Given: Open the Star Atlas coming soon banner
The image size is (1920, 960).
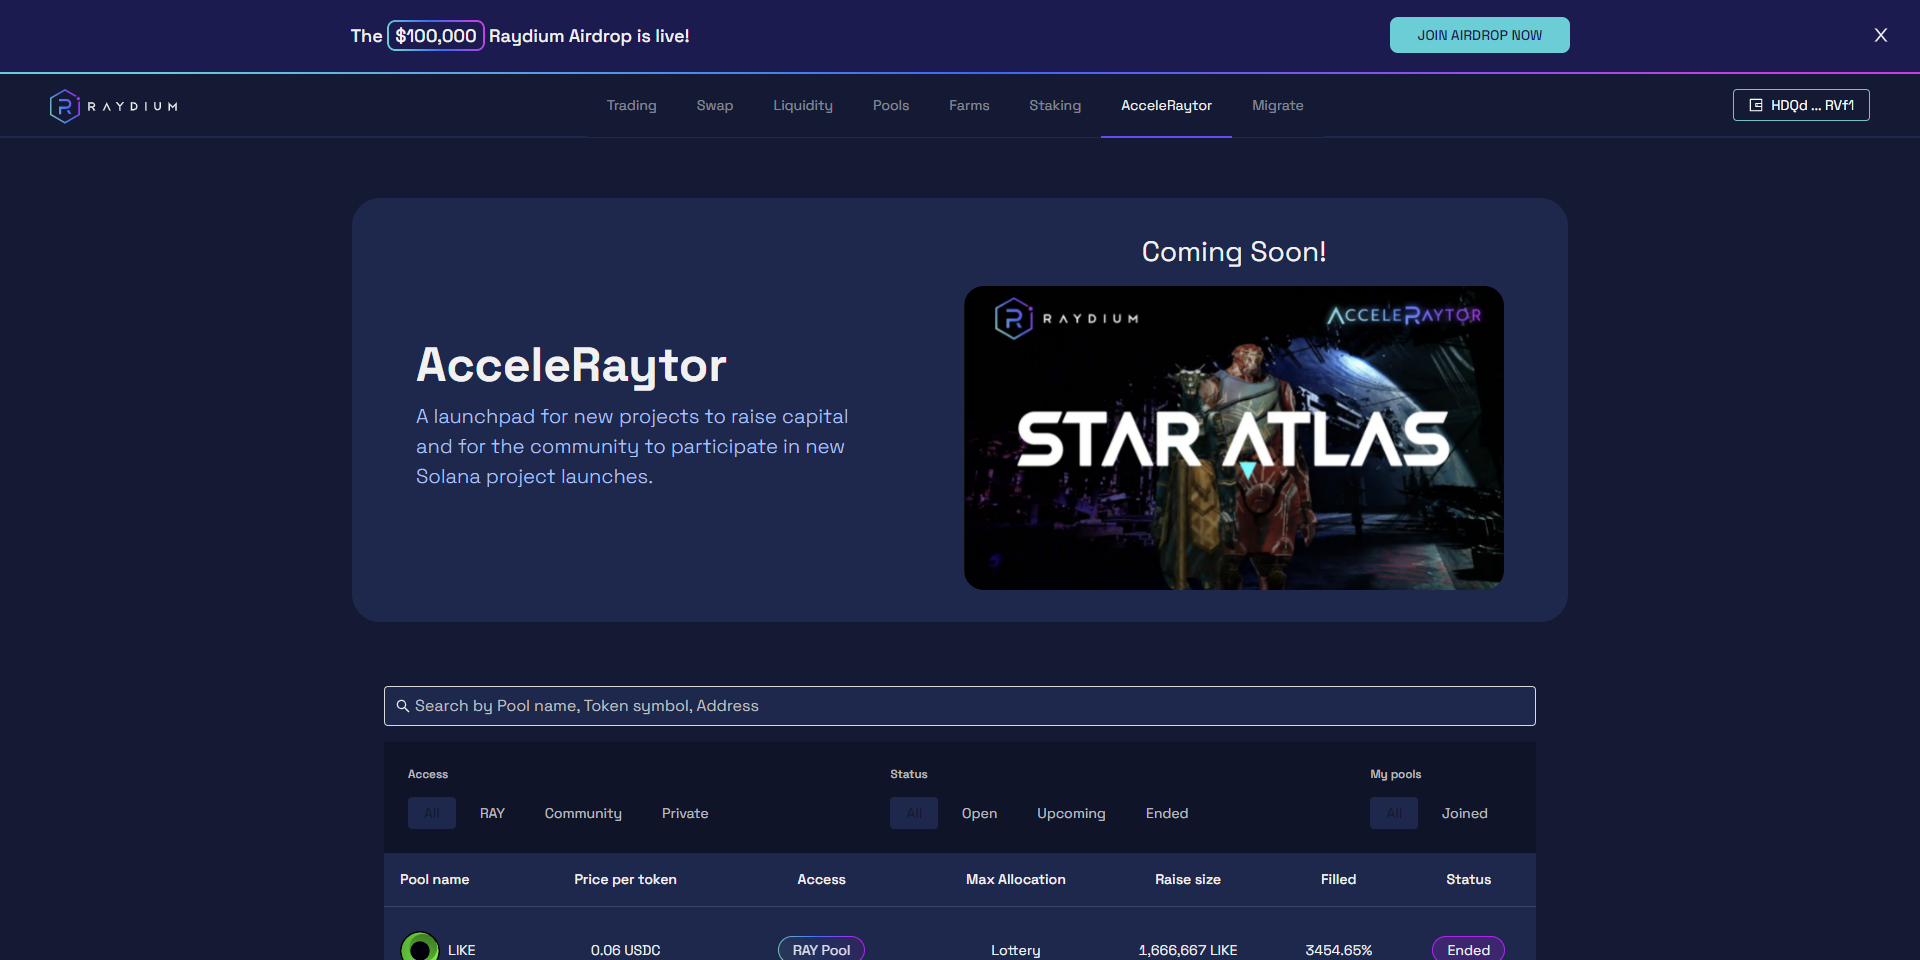Looking at the screenshot, I should click(x=1233, y=438).
